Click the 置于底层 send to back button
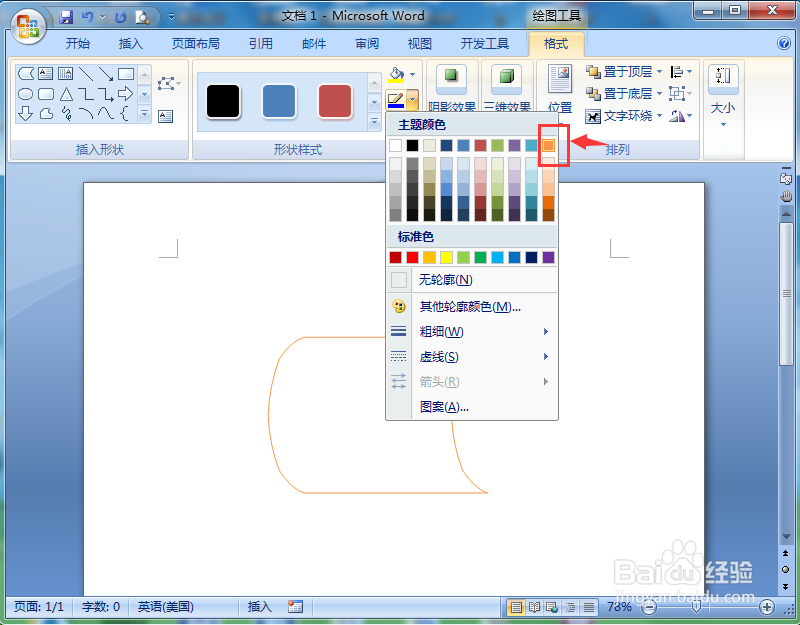This screenshot has width=800, height=625. [x=619, y=93]
